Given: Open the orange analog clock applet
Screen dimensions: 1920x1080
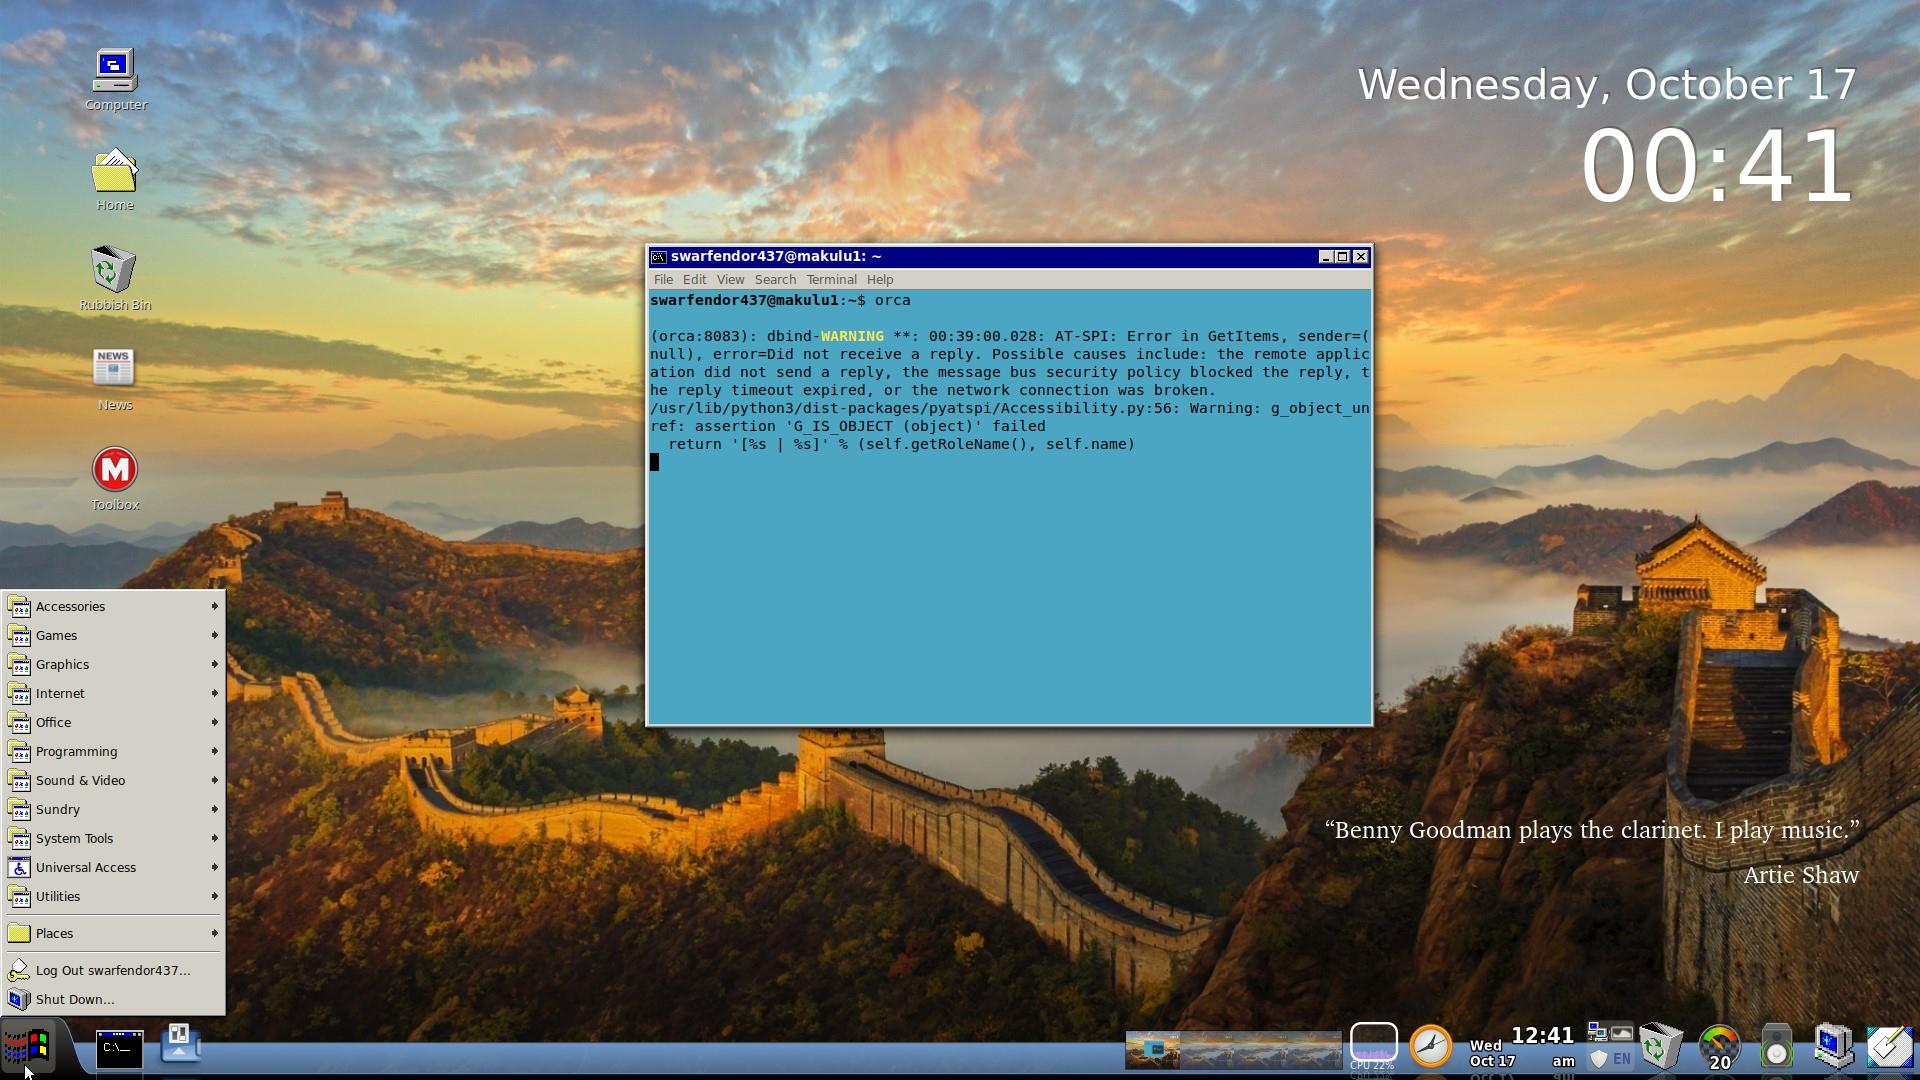Looking at the screenshot, I should pos(1430,1046).
